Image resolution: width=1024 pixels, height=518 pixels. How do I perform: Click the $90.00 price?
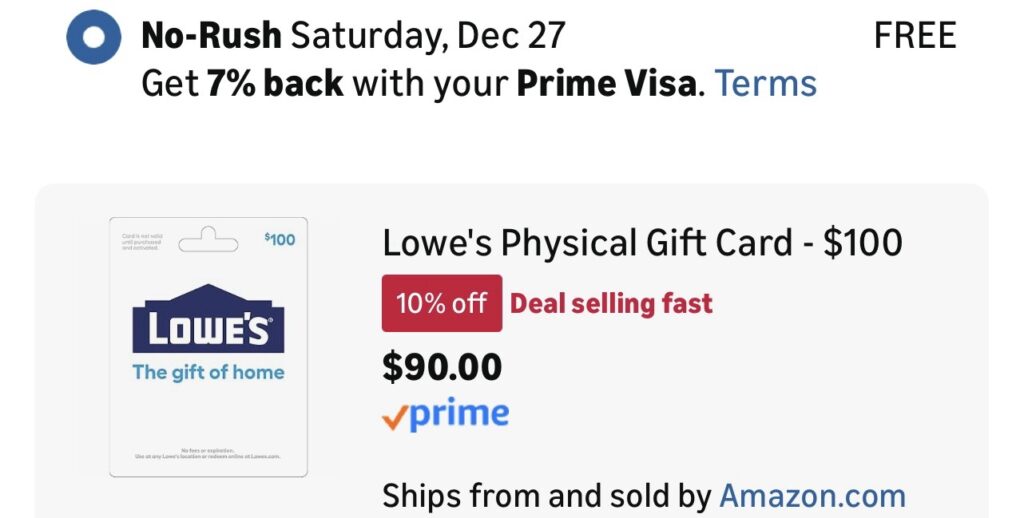tap(441, 367)
